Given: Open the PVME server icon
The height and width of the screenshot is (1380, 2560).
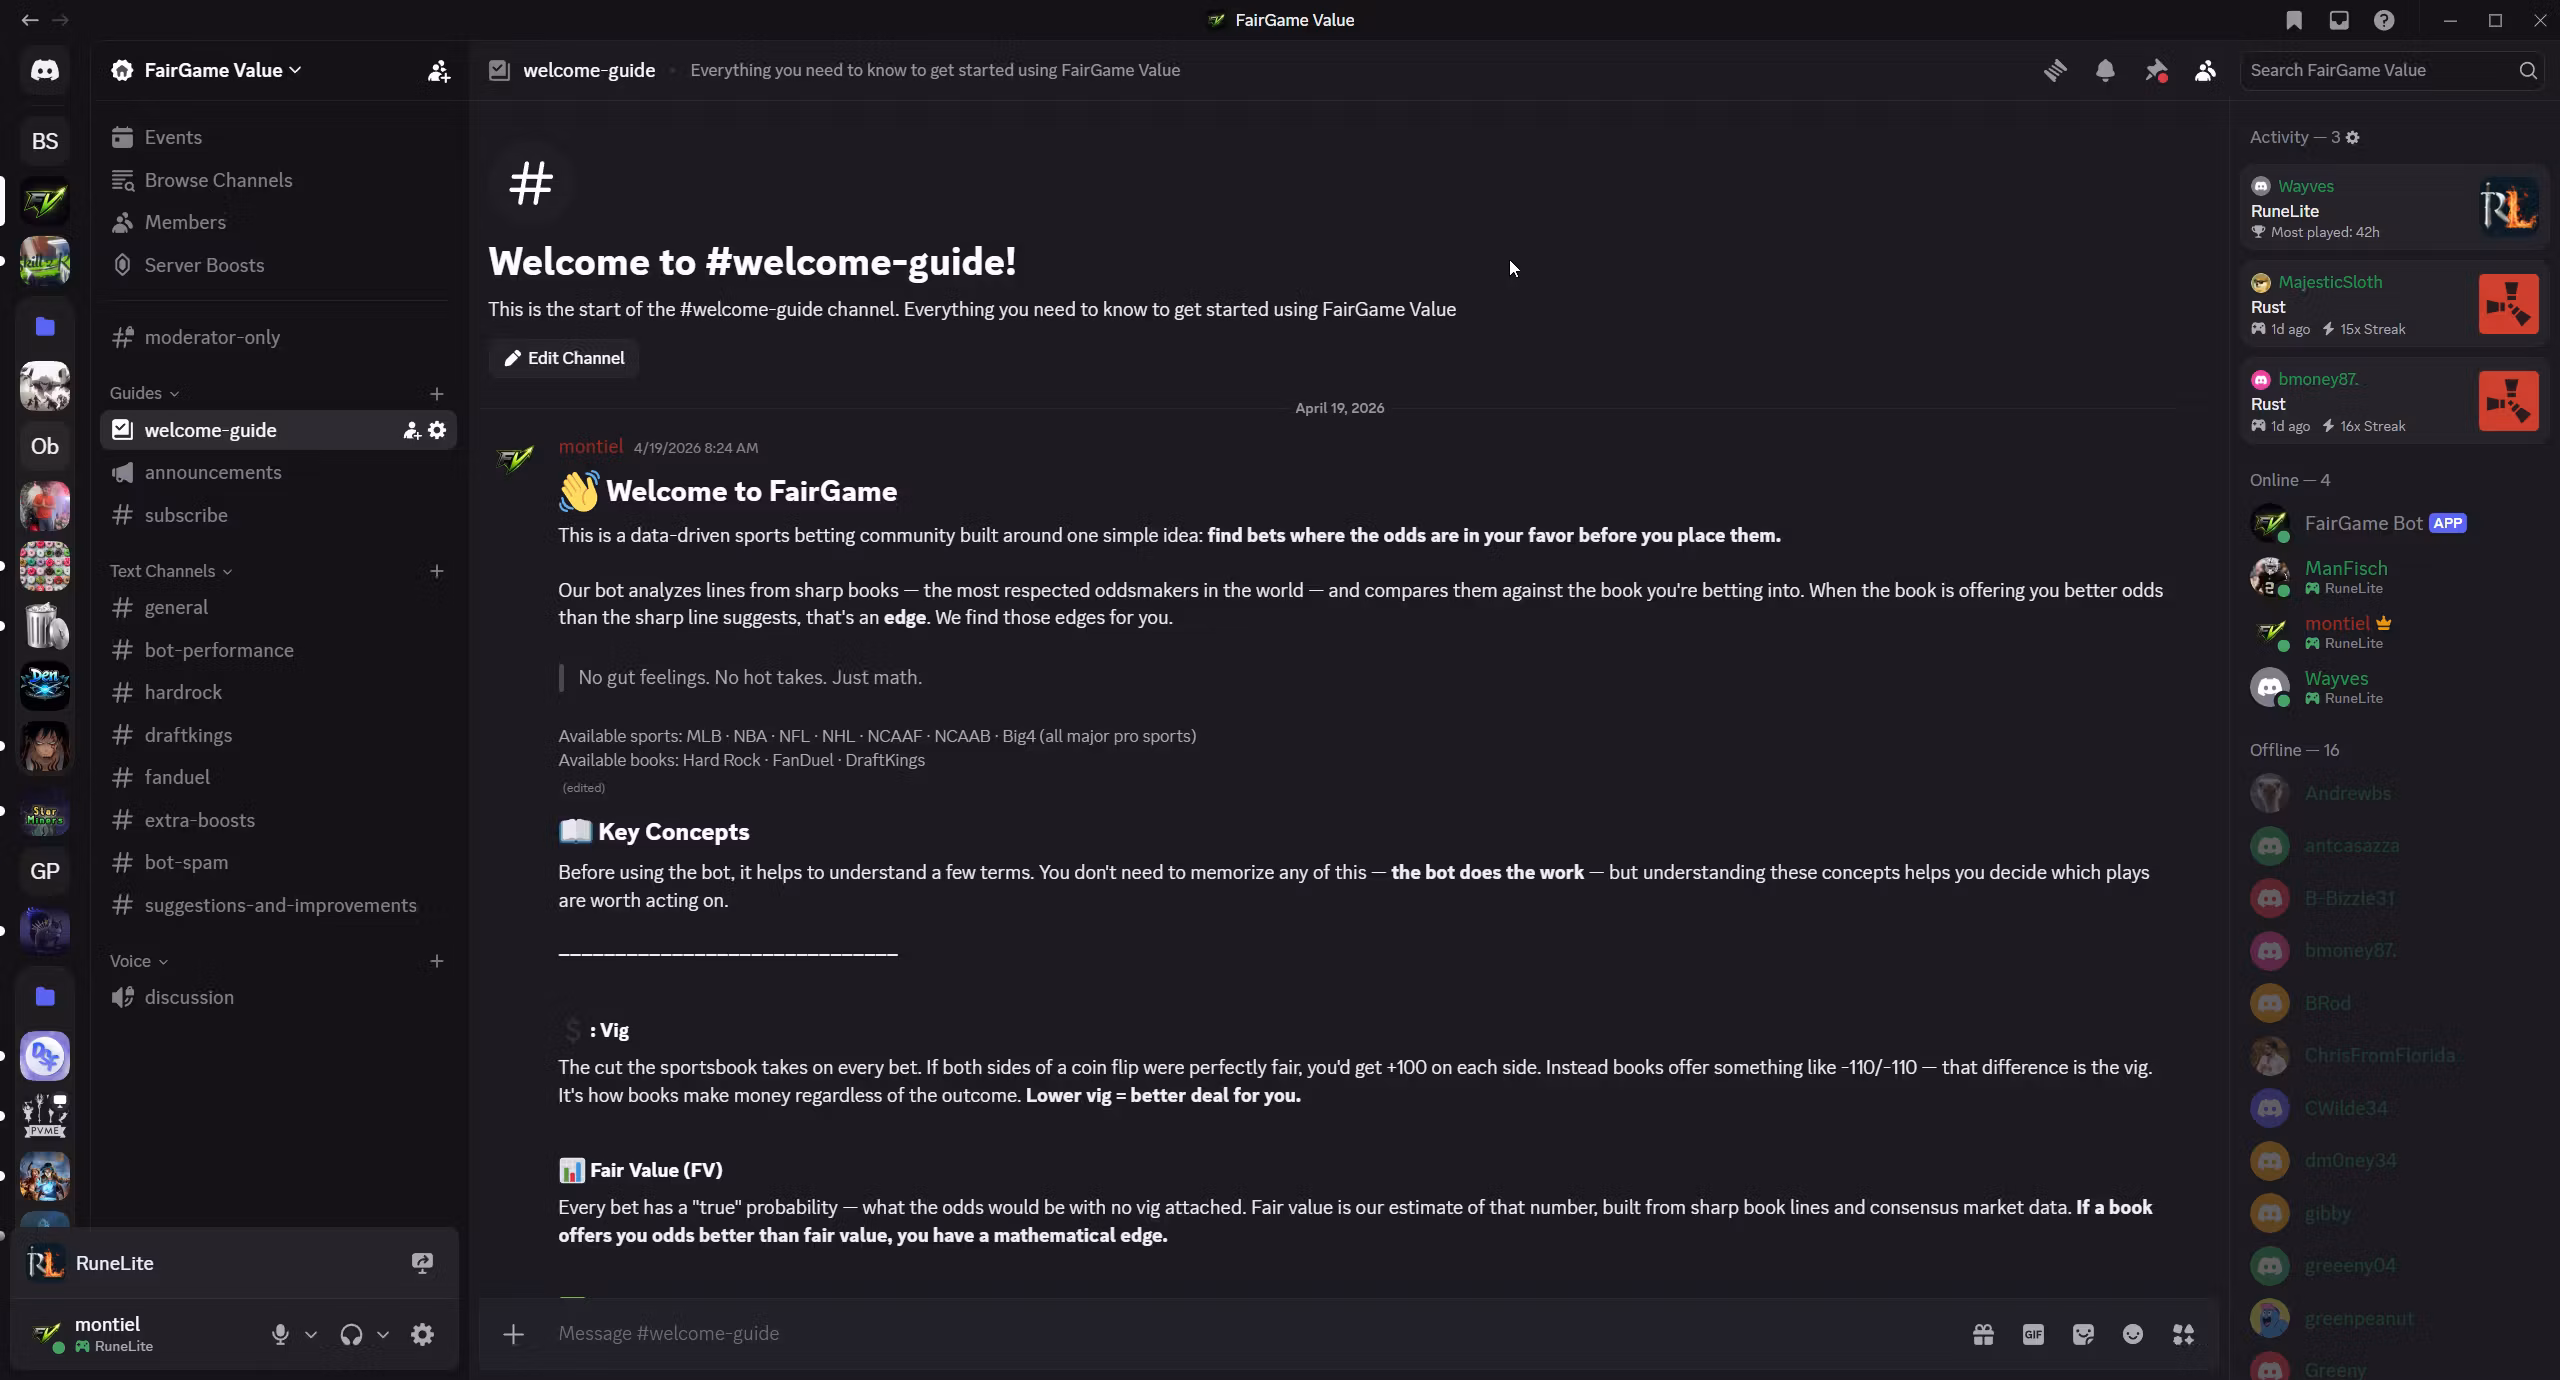Looking at the screenshot, I should pos(44,1116).
